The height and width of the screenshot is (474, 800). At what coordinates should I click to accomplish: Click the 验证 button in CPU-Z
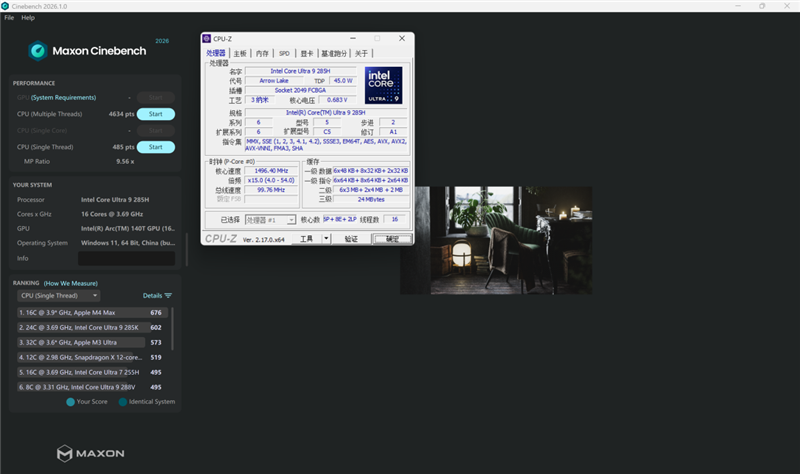click(x=351, y=239)
